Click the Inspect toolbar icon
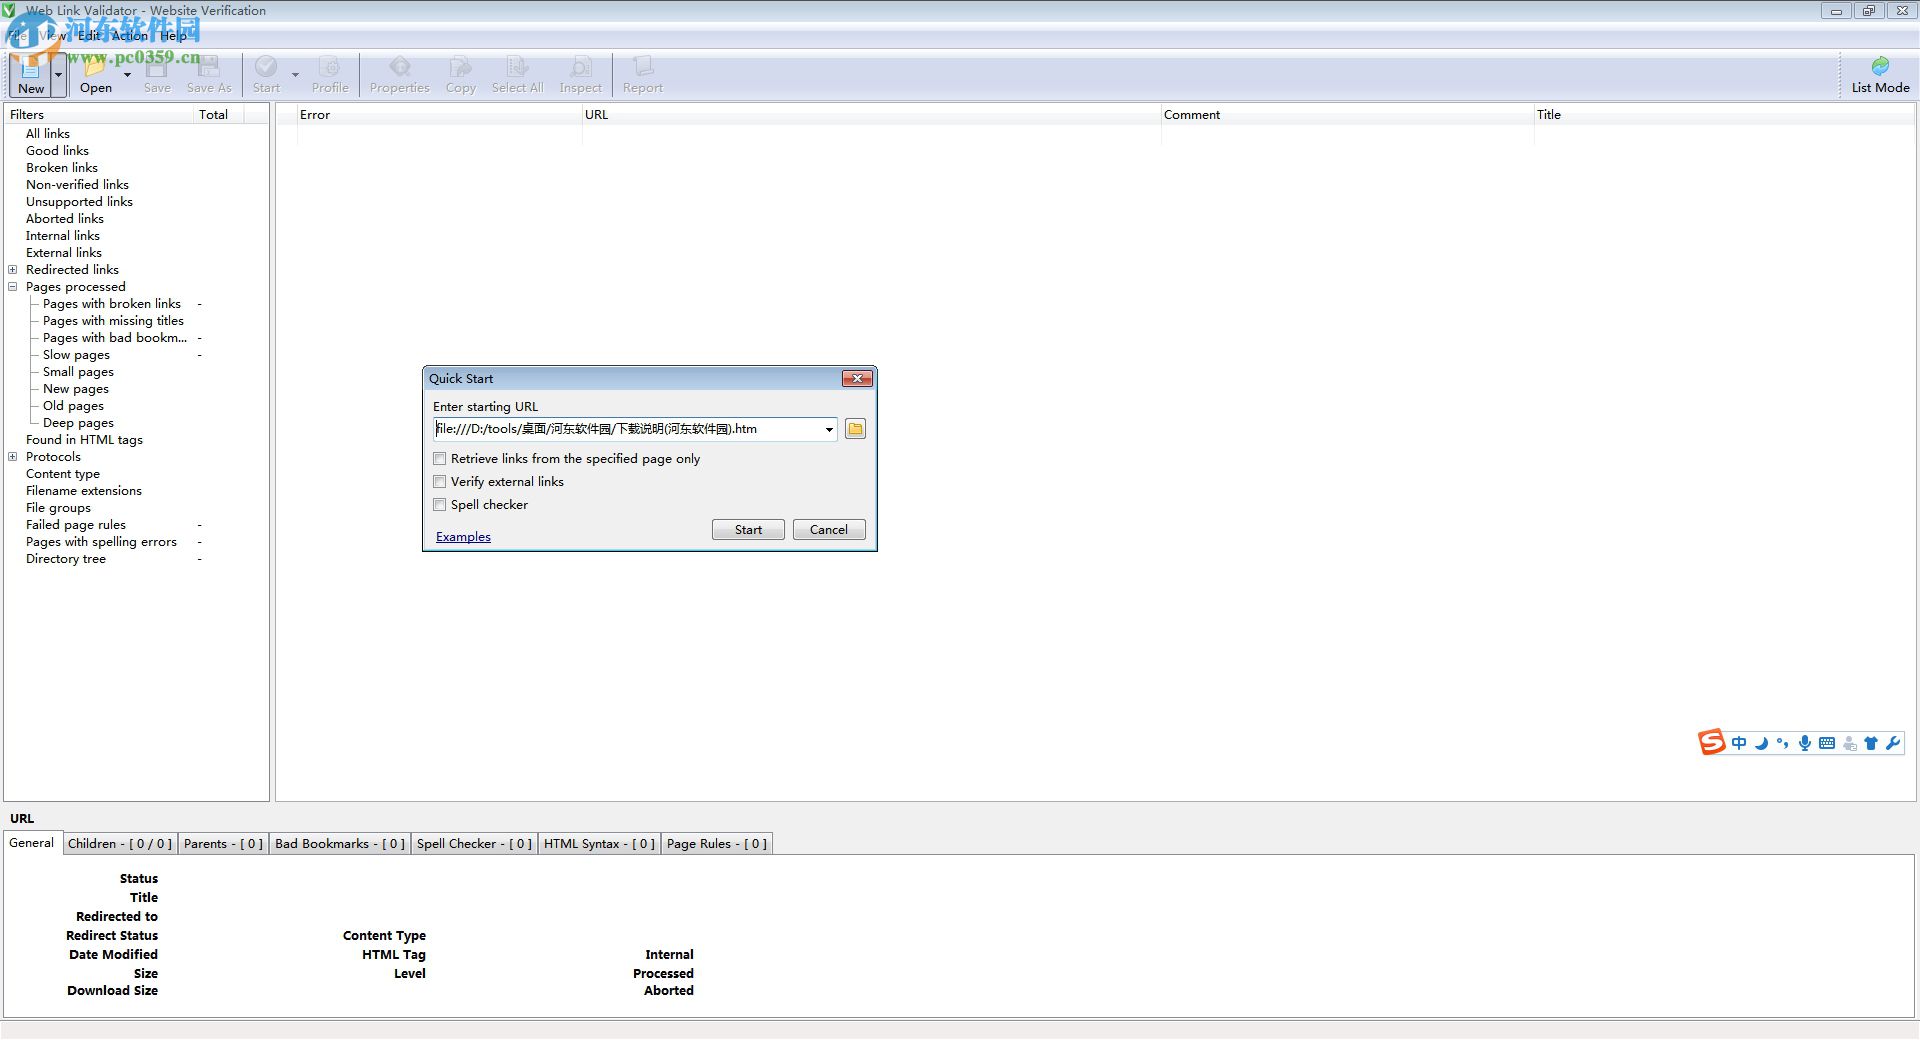The image size is (1920, 1040). (580, 73)
